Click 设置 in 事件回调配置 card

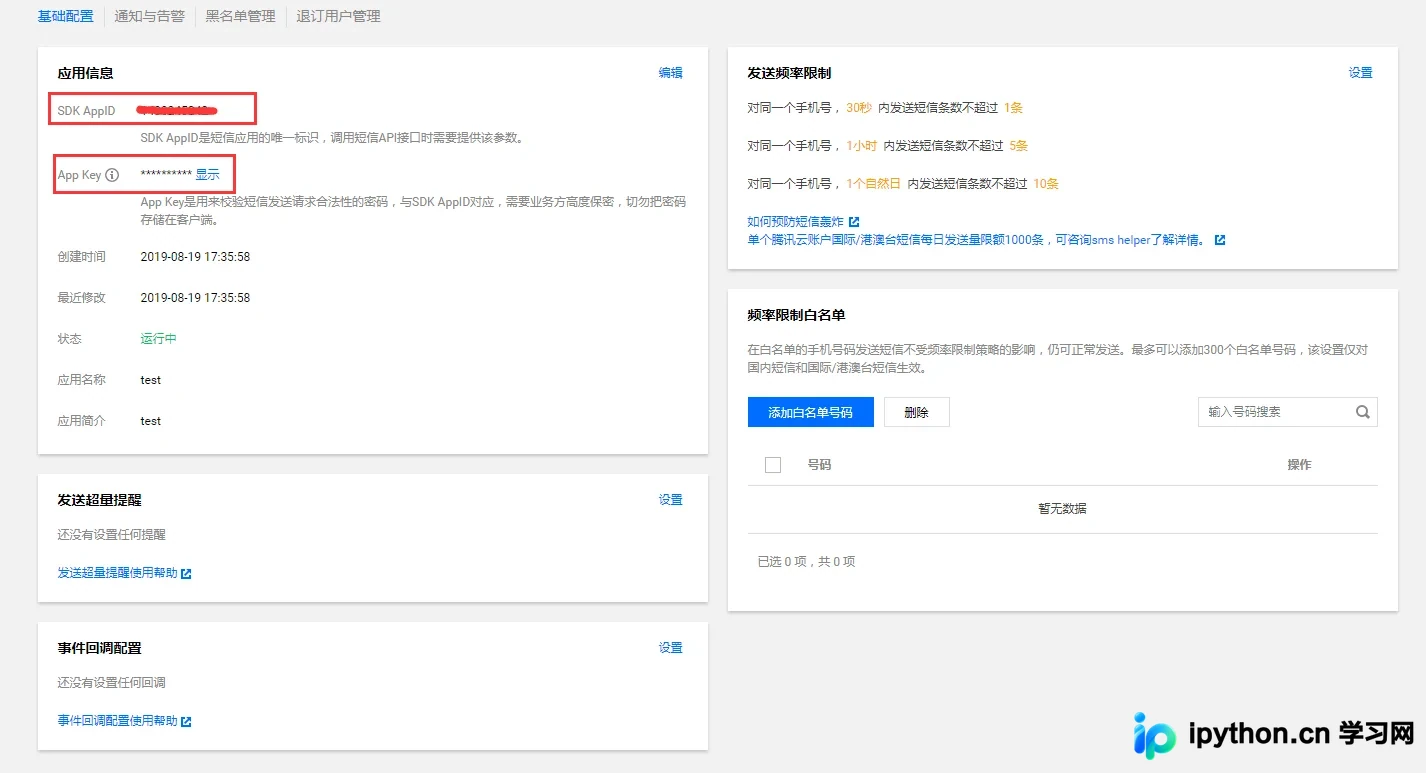[671, 648]
